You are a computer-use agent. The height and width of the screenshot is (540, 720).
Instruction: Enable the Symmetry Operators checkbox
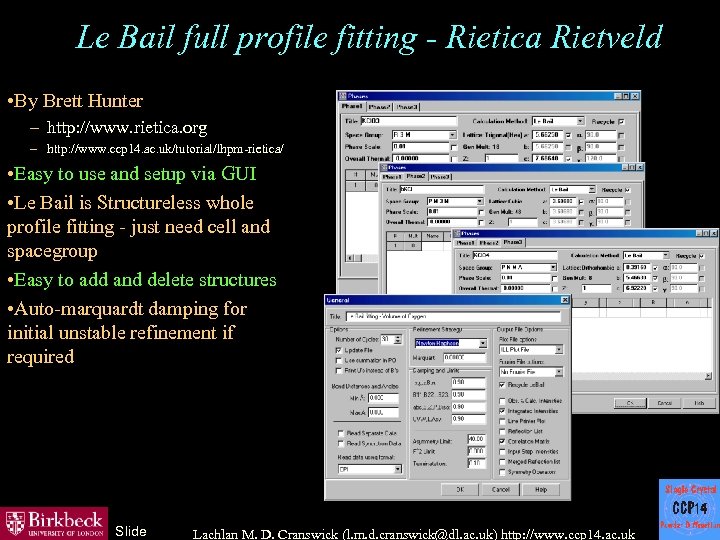pyautogui.click(x=502, y=472)
